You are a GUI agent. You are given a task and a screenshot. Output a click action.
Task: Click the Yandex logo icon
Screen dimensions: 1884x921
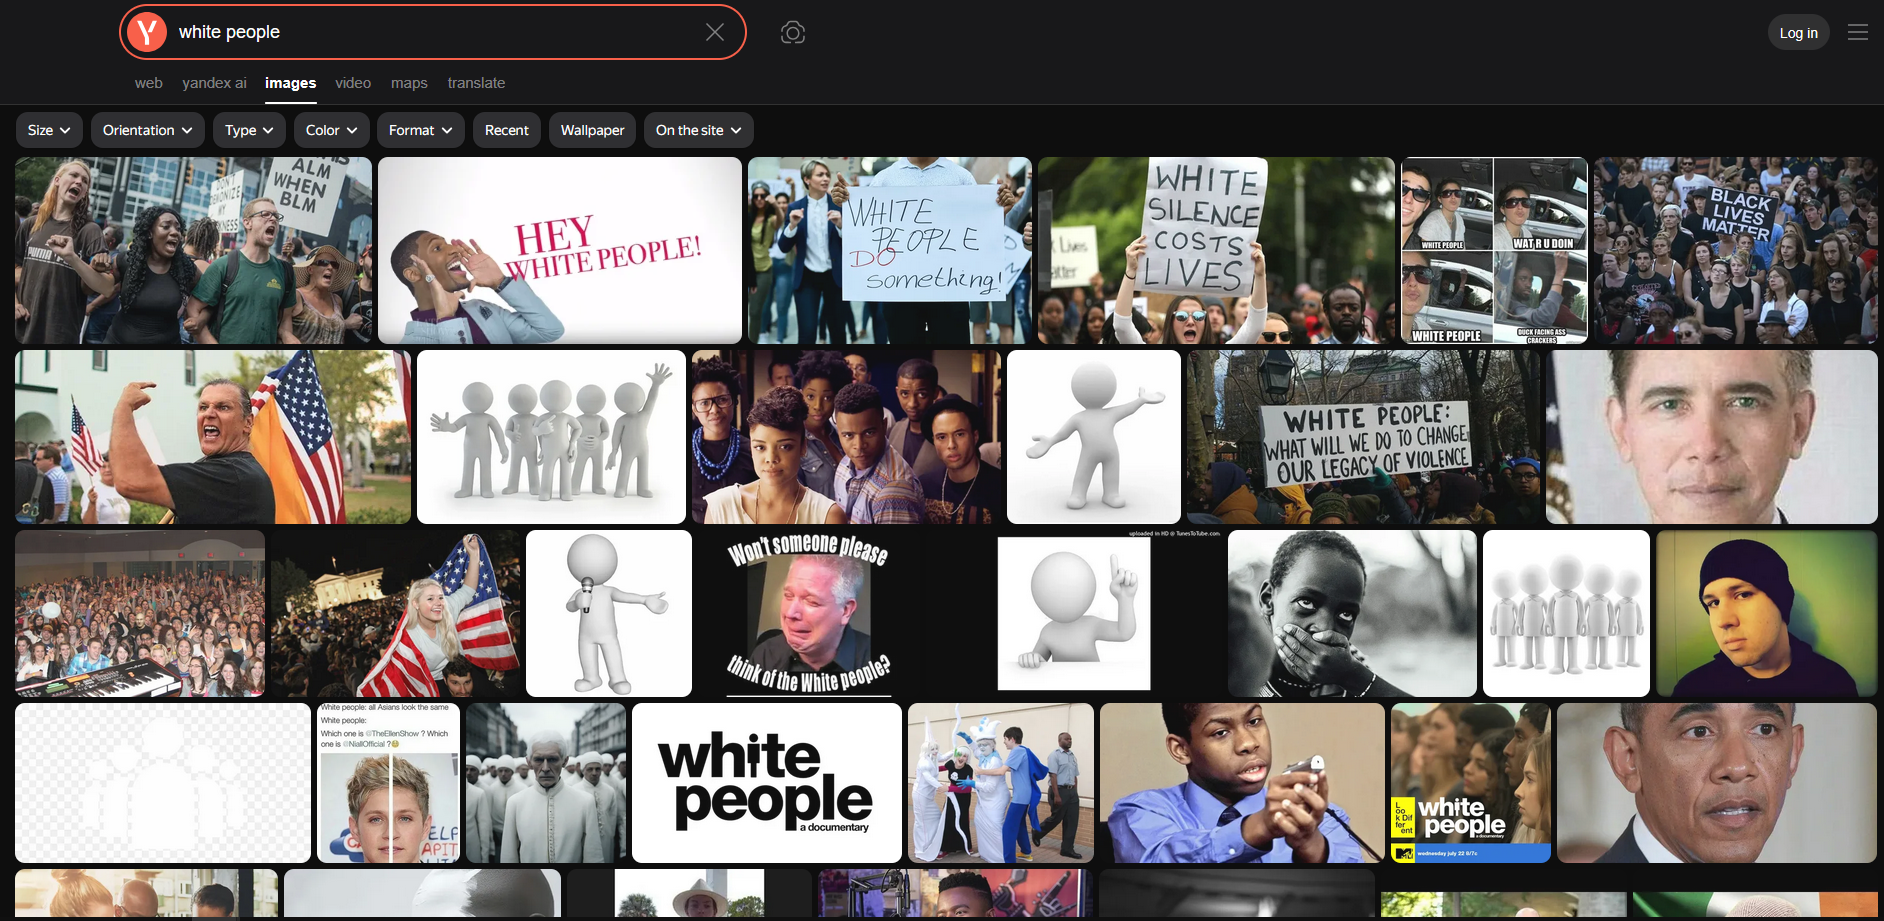pyautogui.click(x=147, y=32)
